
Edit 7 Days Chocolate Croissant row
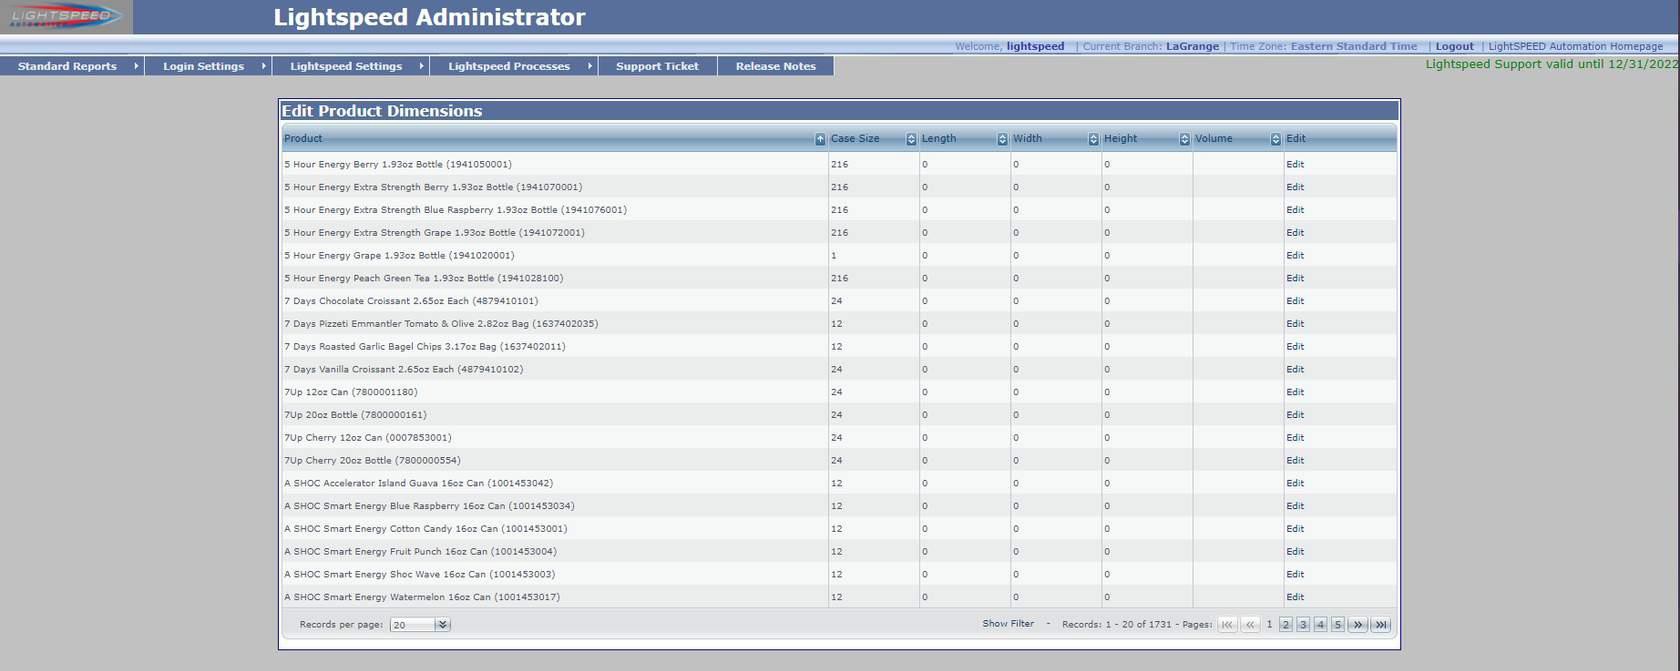pos(1295,301)
